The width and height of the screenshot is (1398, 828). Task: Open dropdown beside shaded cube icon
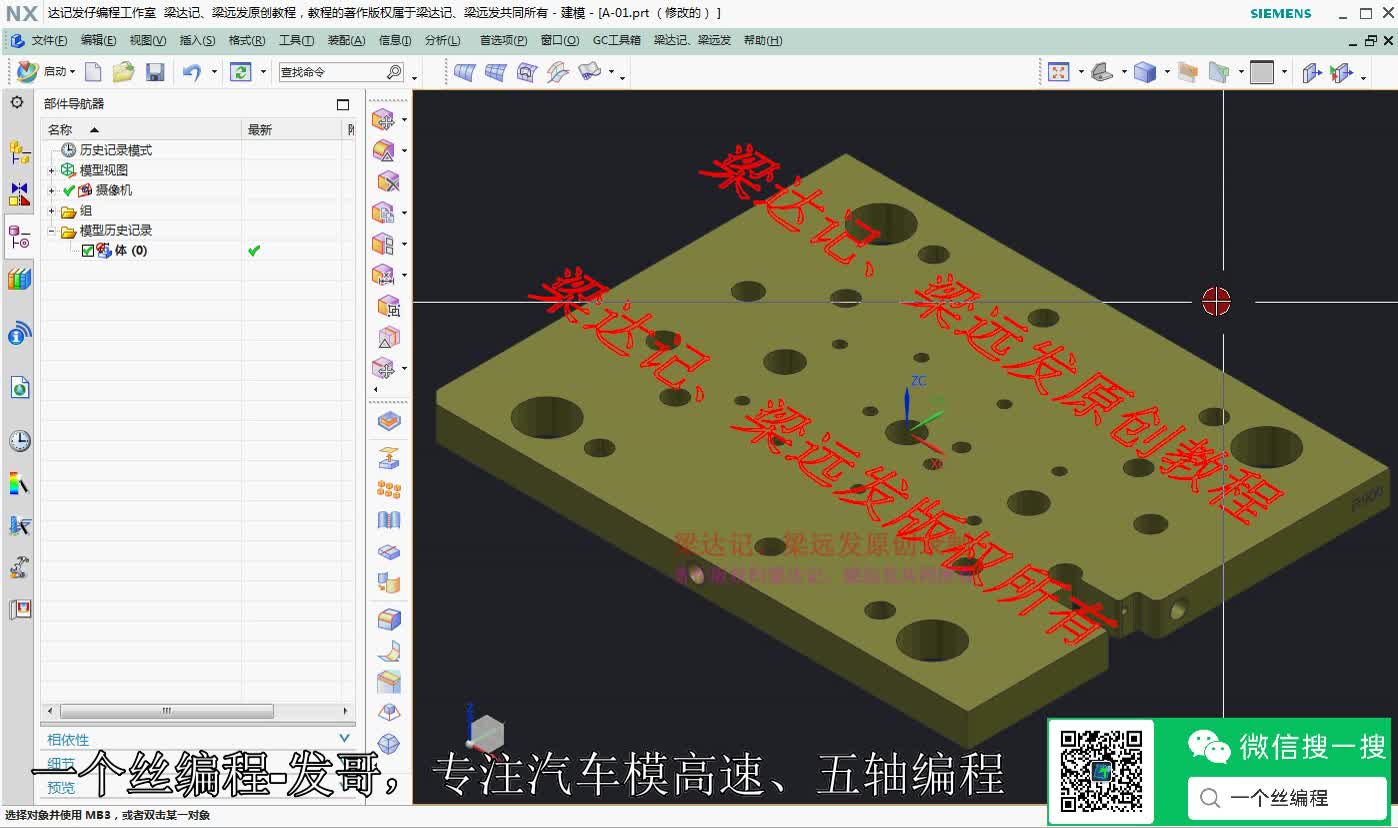click(x=1166, y=72)
